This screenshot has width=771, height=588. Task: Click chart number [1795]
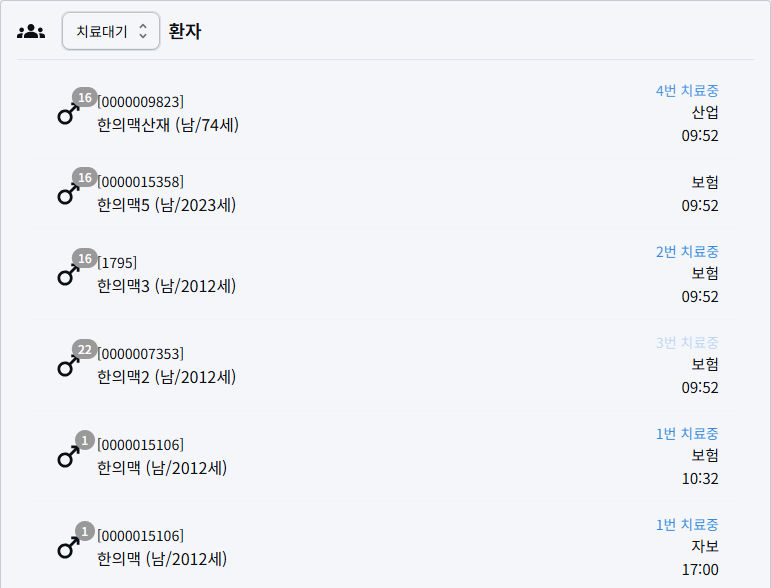[117, 262]
